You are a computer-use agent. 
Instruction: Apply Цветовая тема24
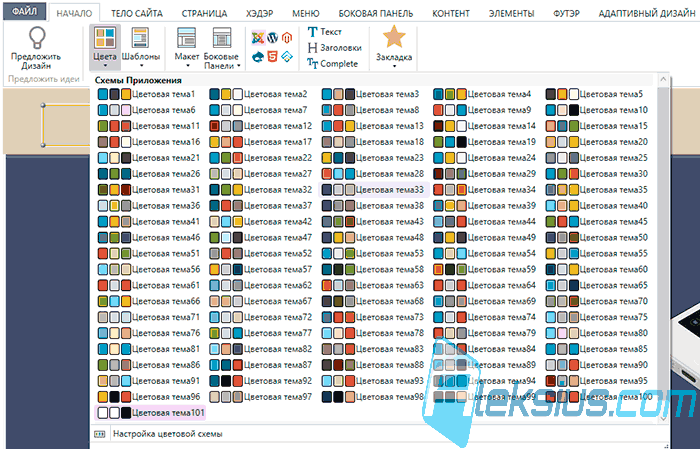coord(484,158)
